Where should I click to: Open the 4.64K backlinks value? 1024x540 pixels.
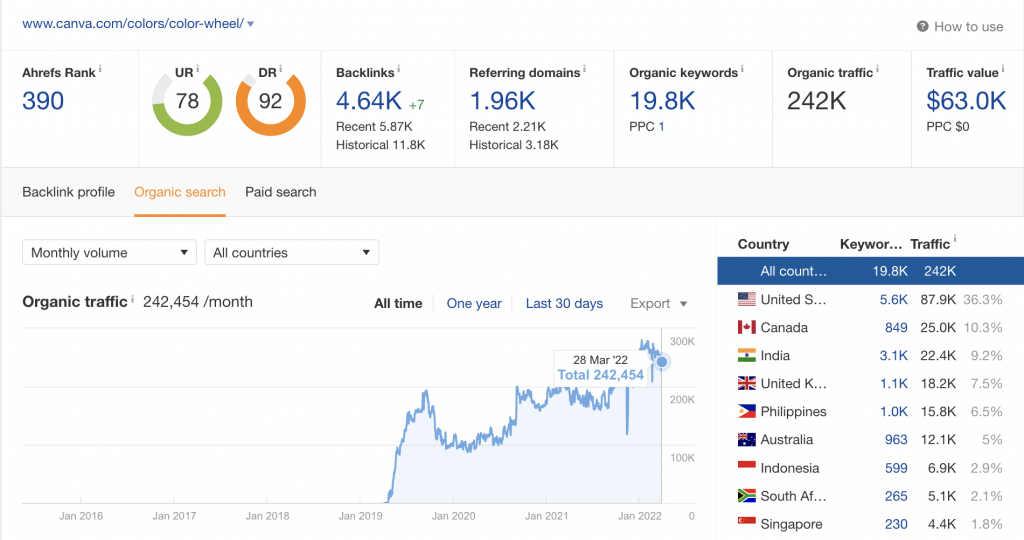369,101
